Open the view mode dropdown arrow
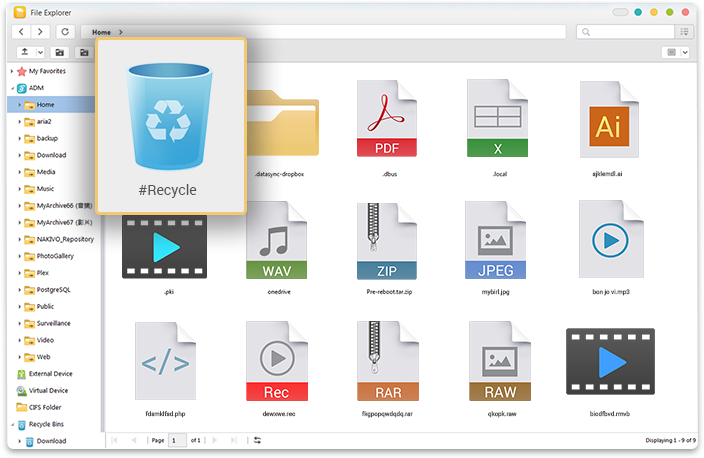The width and height of the screenshot is (704, 458). pos(685,52)
